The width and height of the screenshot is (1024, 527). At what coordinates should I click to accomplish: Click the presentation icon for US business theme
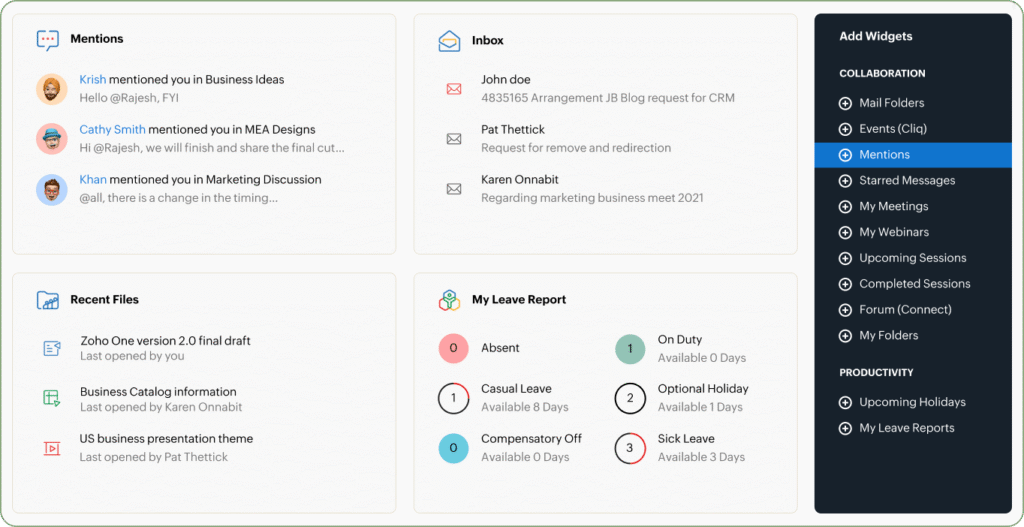[x=52, y=448]
